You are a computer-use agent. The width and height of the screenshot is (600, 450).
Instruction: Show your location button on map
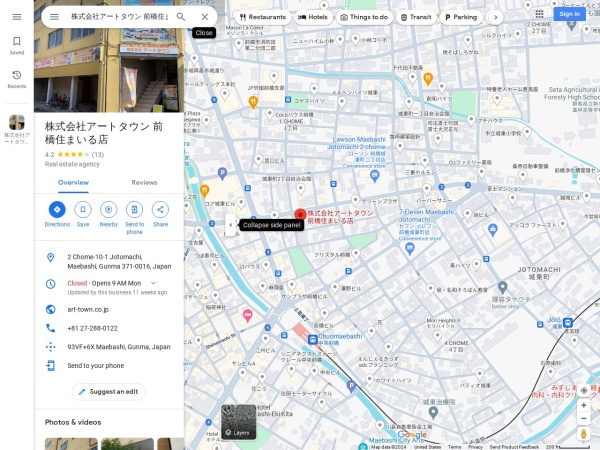584,390
